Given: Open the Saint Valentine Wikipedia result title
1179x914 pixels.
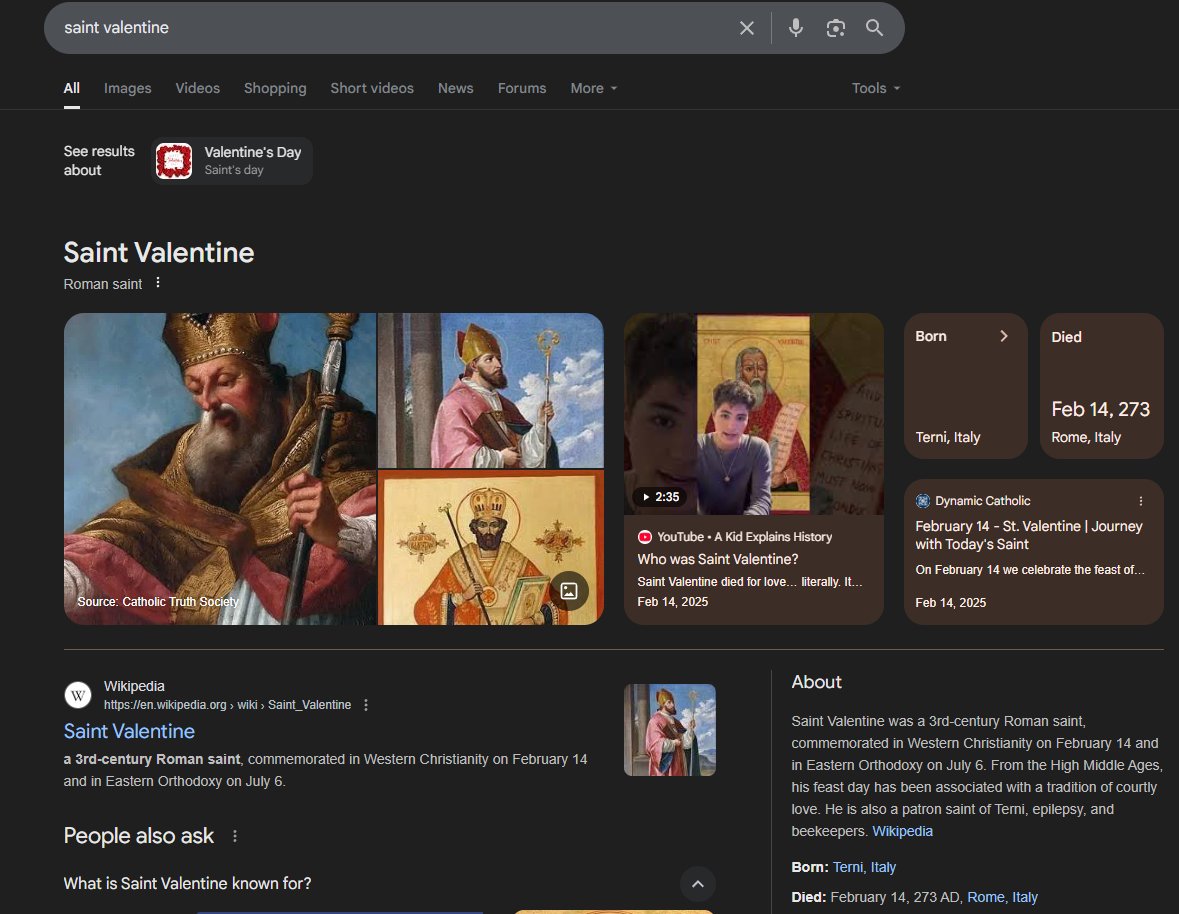Looking at the screenshot, I should coord(129,731).
